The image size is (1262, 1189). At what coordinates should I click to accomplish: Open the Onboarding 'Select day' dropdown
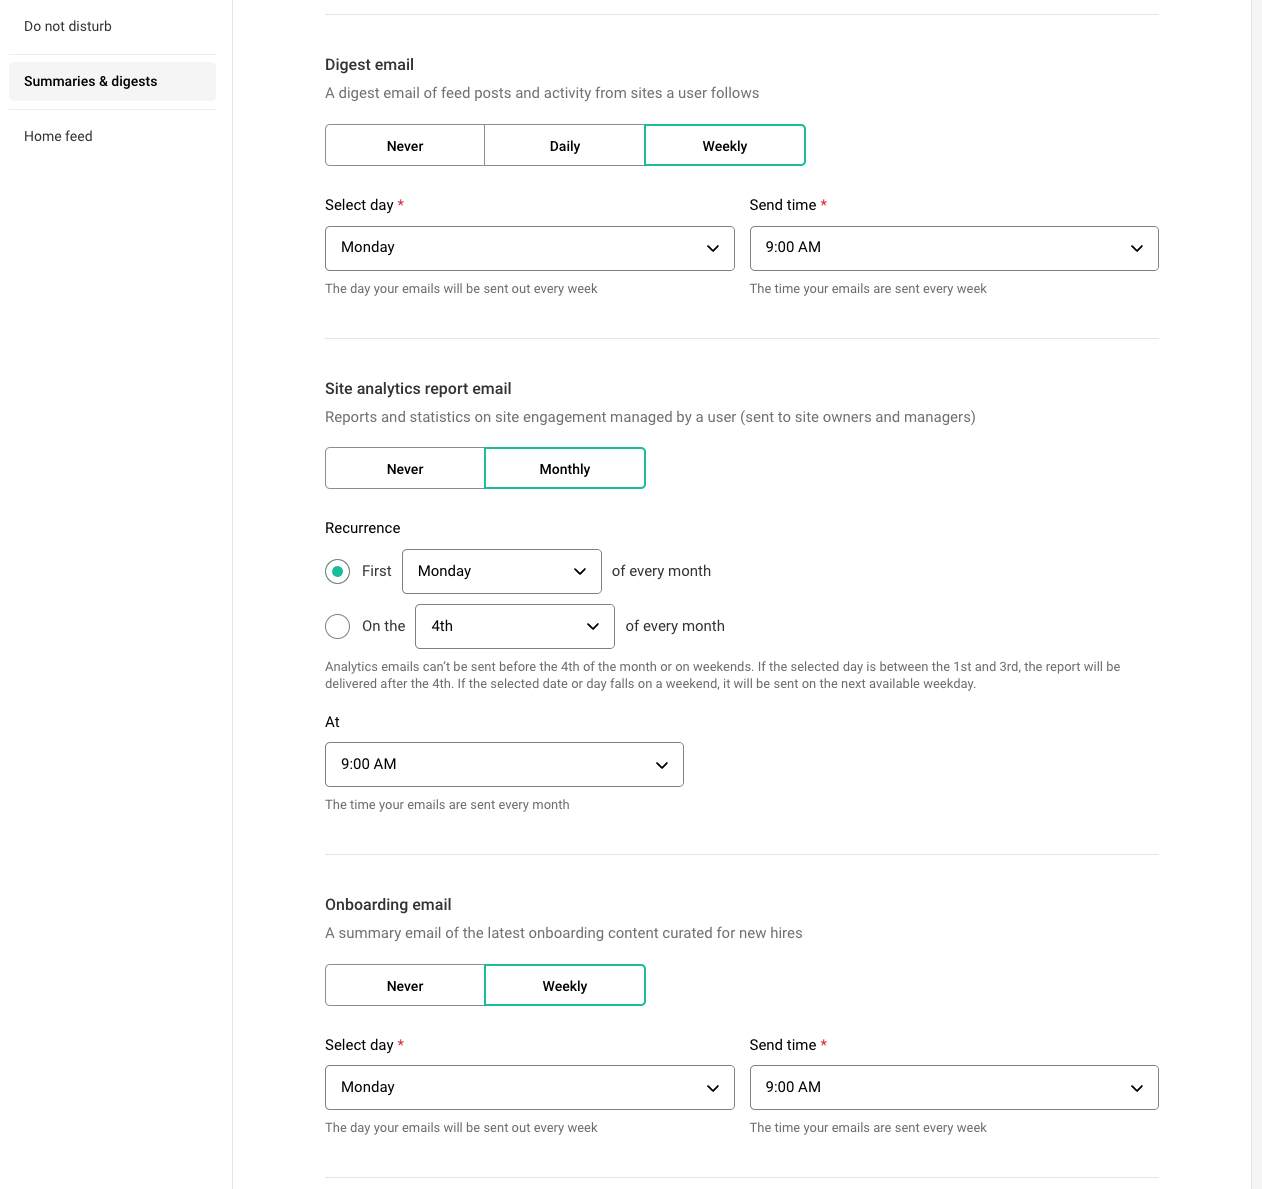(x=529, y=1087)
